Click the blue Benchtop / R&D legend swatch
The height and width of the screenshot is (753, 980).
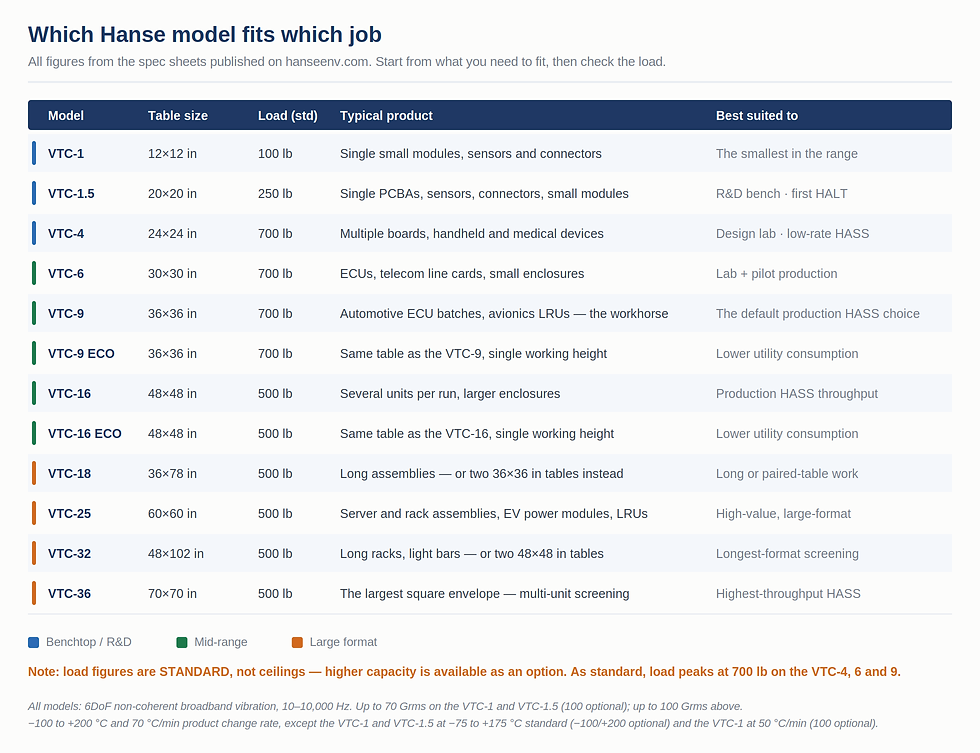(34, 642)
